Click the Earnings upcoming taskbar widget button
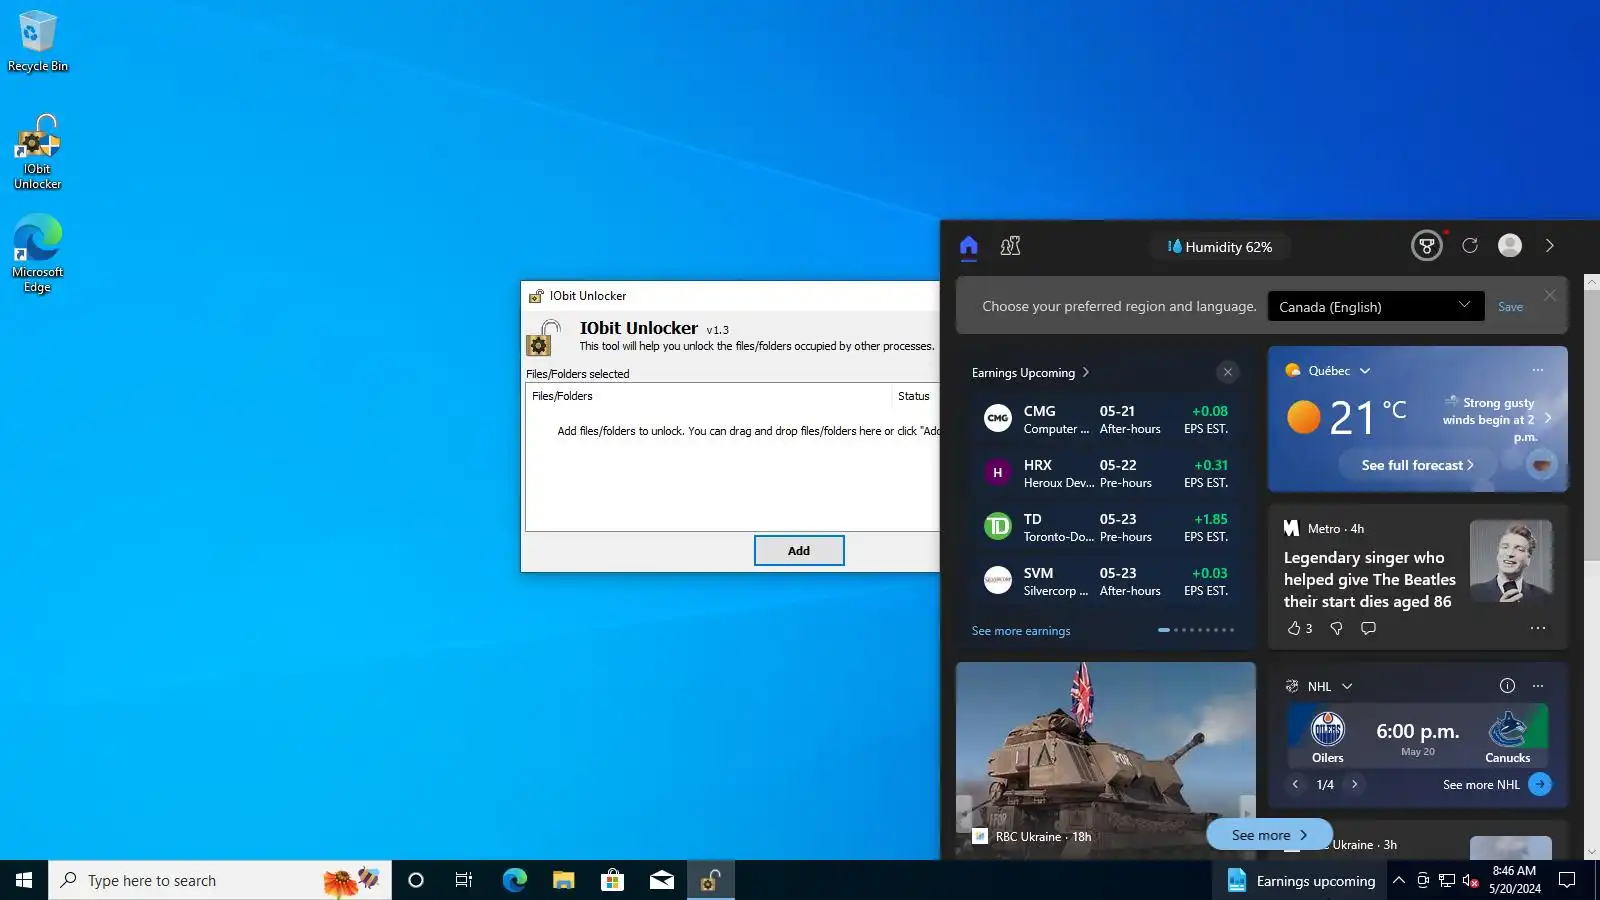The image size is (1600, 900). (x=1300, y=880)
